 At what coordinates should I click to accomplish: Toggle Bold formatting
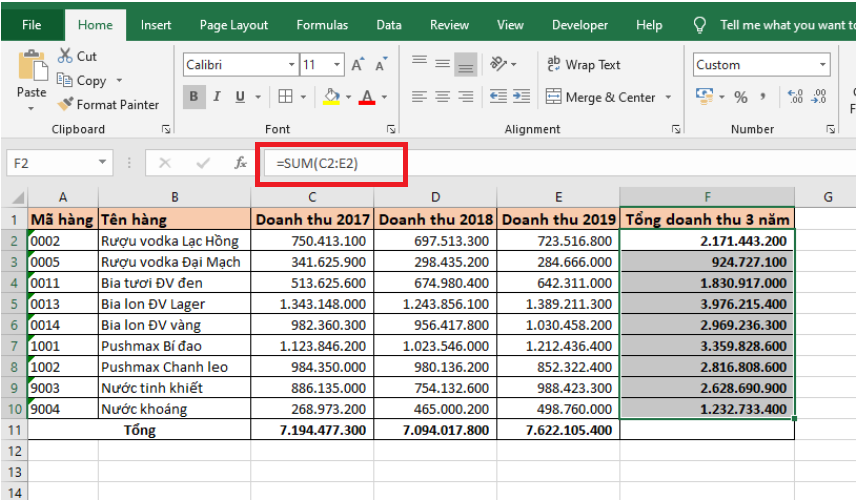tap(194, 97)
